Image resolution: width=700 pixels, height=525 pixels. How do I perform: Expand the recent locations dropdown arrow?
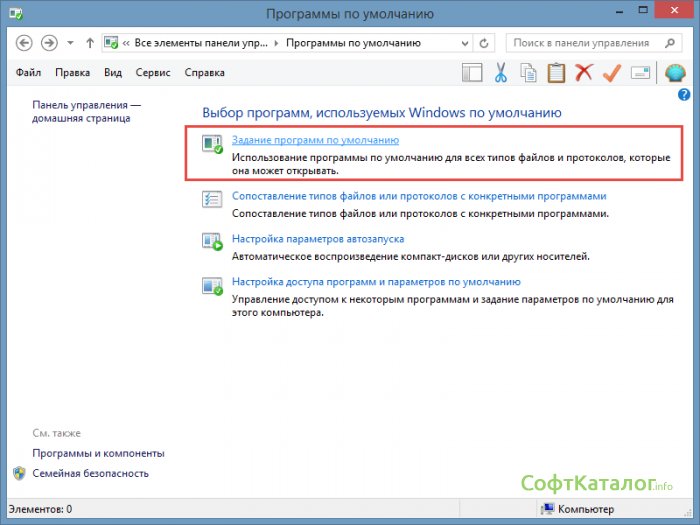click(x=70, y=44)
